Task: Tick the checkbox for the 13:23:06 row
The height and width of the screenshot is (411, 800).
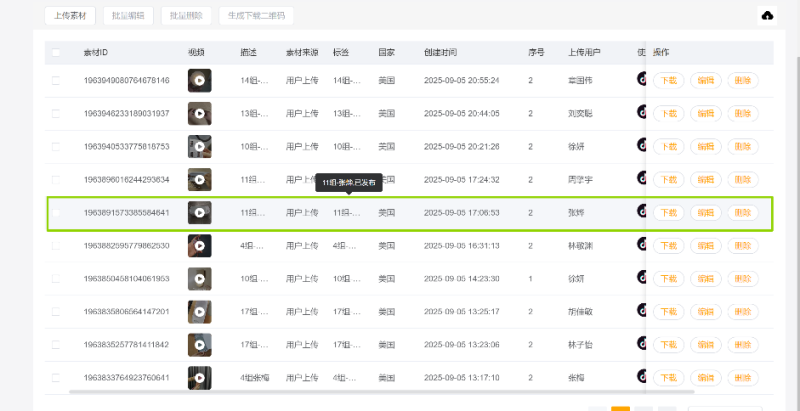Action: (x=56, y=344)
